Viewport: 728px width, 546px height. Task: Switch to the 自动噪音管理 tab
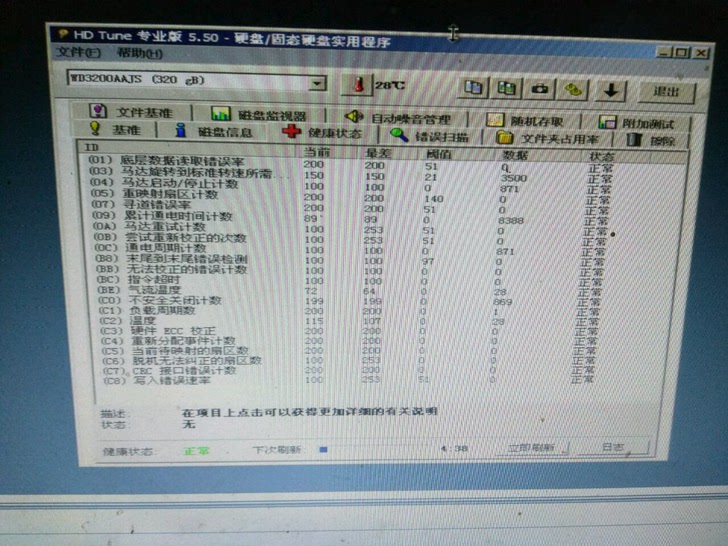coord(398,118)
